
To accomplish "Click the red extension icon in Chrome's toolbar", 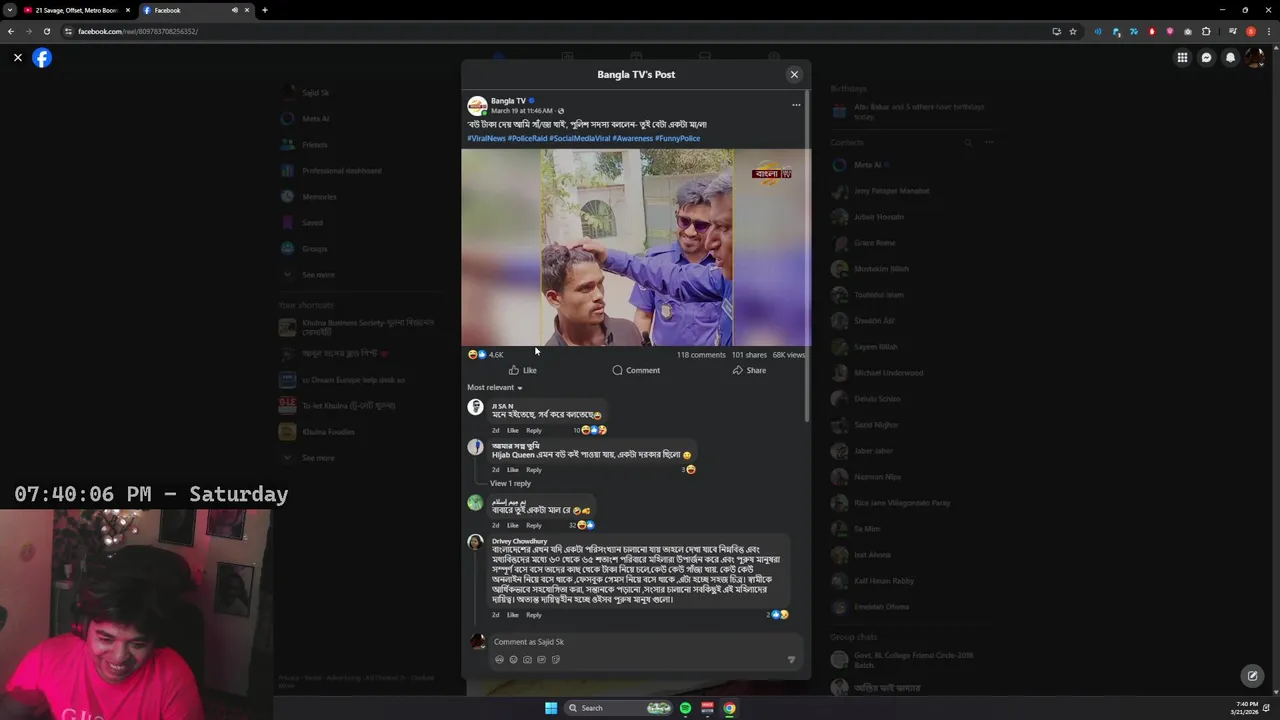I will [1152, 31].
